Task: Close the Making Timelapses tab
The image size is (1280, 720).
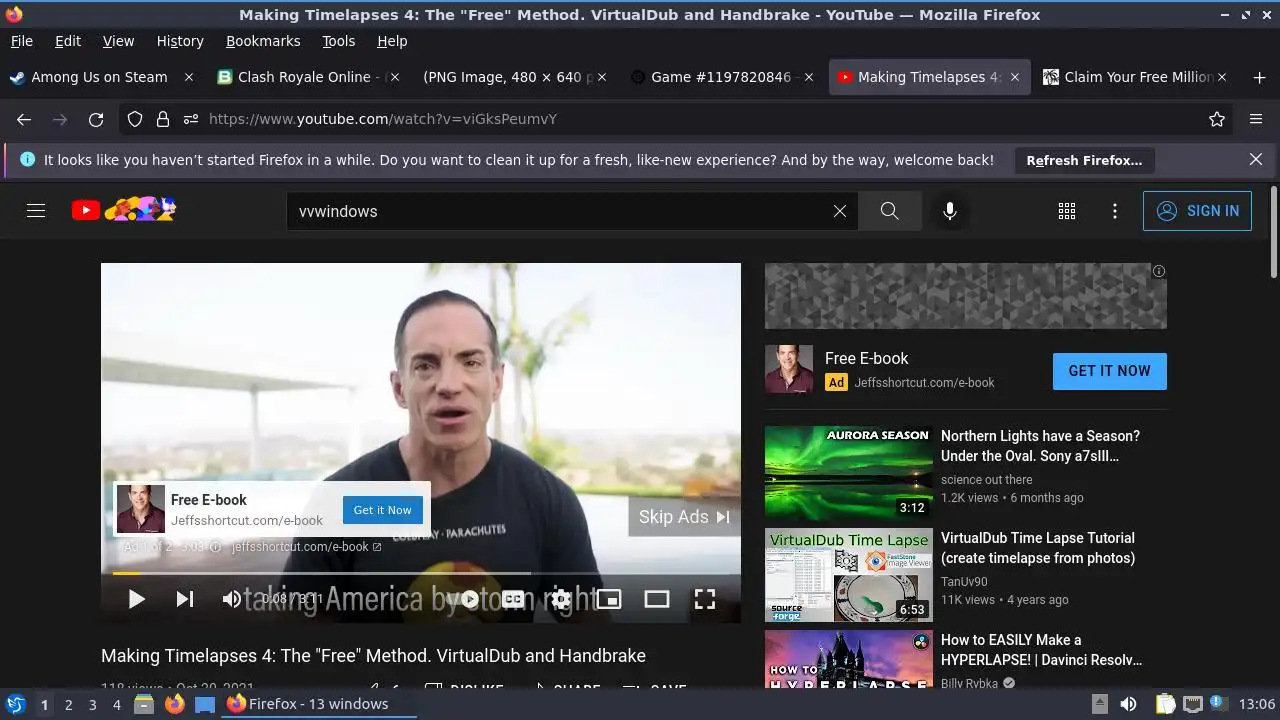Action: 1015,77
